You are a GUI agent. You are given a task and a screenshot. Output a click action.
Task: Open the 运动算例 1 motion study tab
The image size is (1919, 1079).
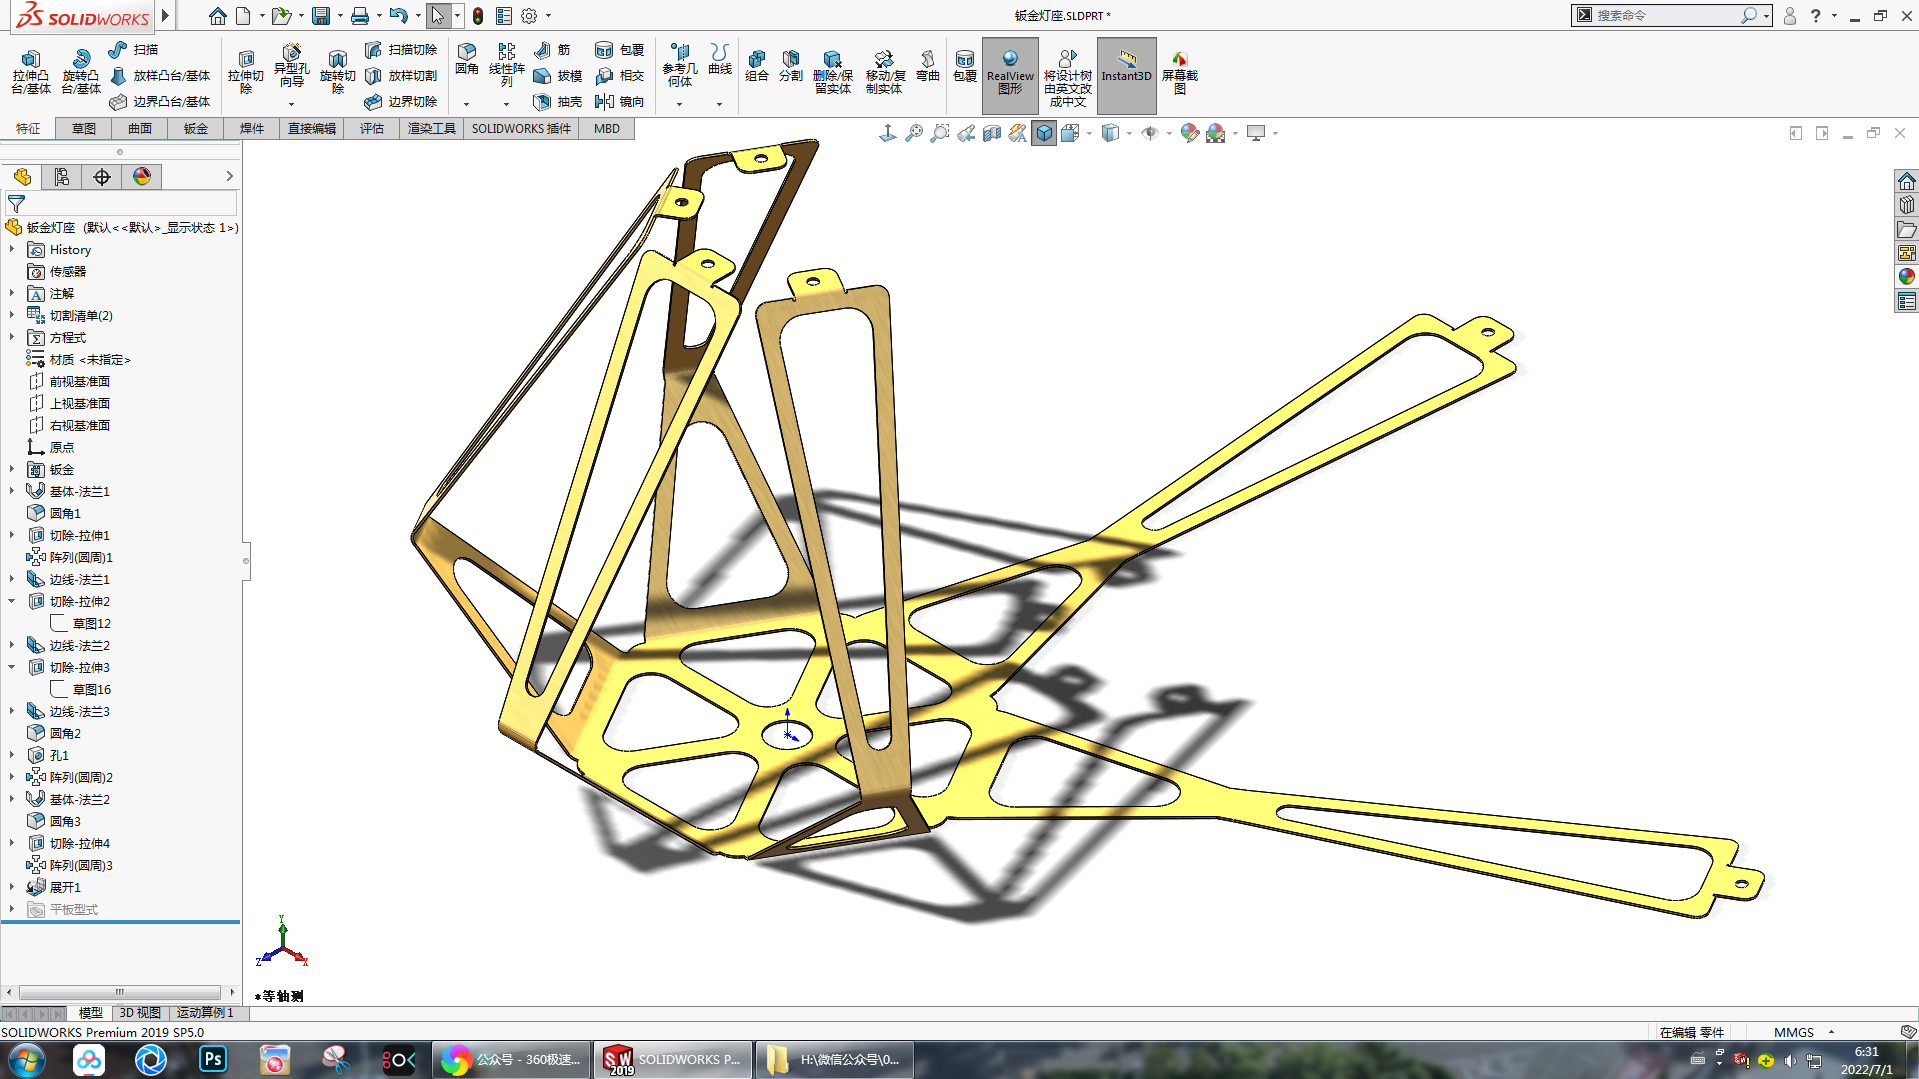(205, 1013)
